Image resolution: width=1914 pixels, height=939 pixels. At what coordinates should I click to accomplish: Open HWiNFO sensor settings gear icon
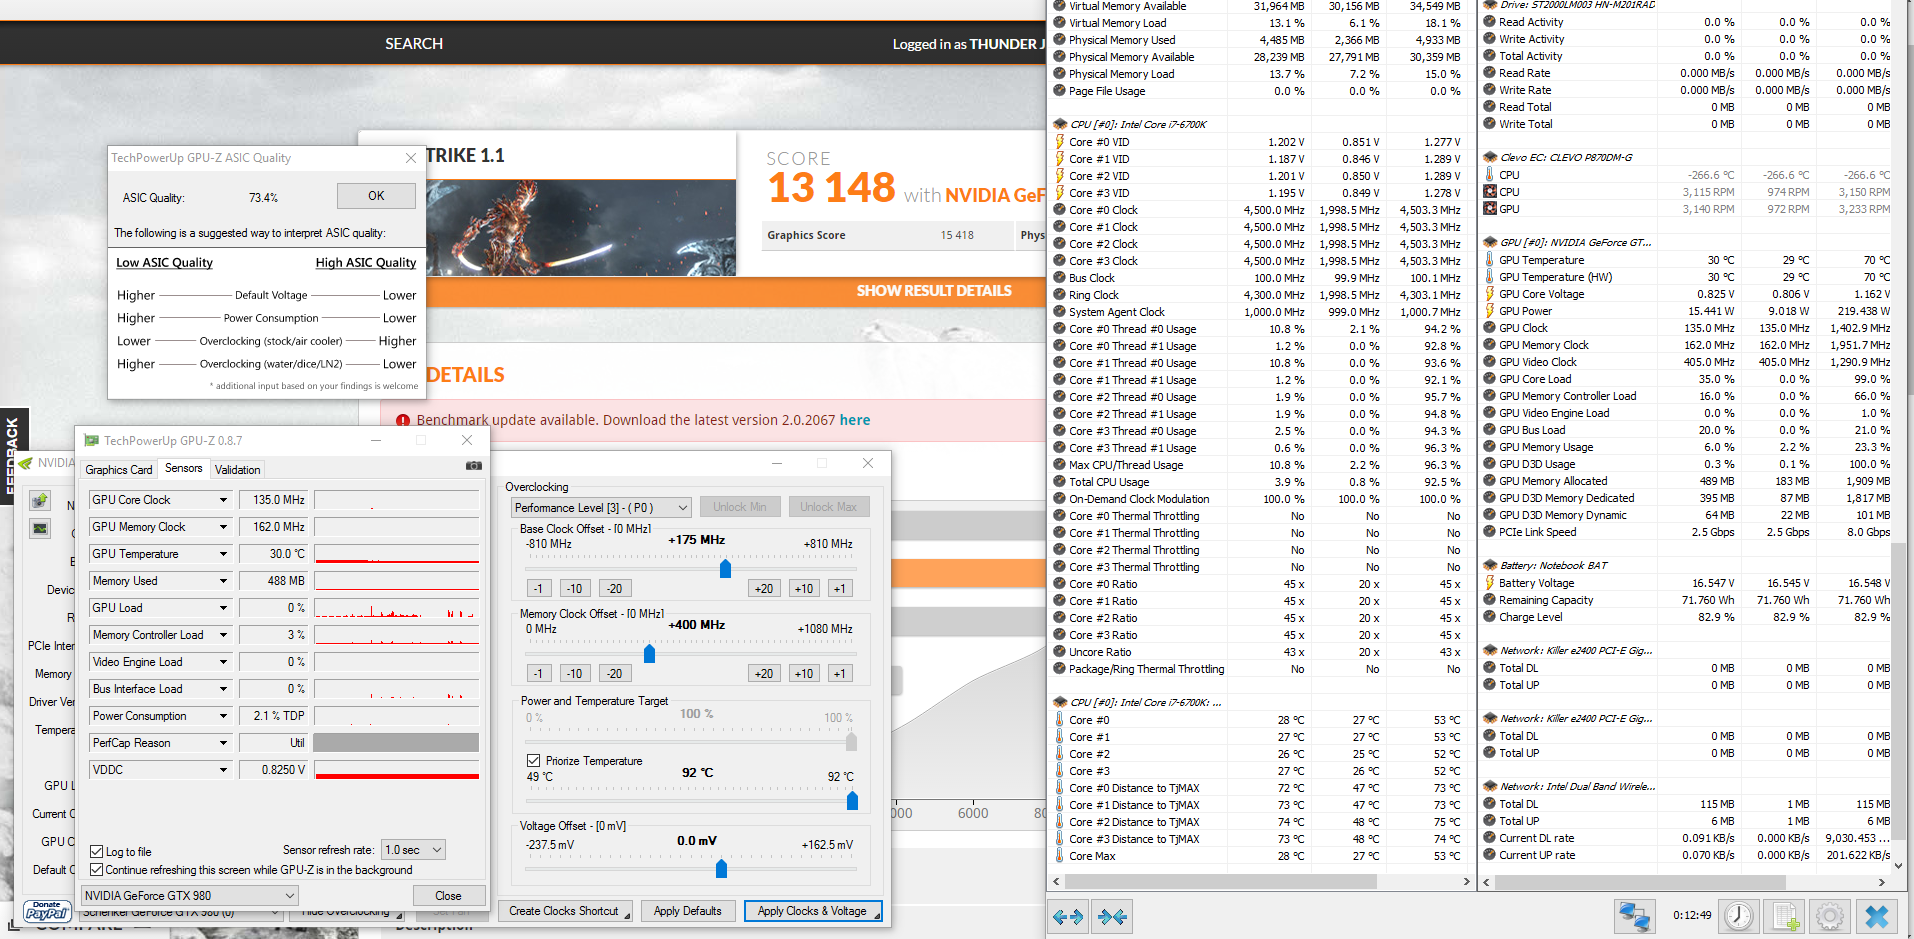pyautogui.click(x=1830, y=916)
